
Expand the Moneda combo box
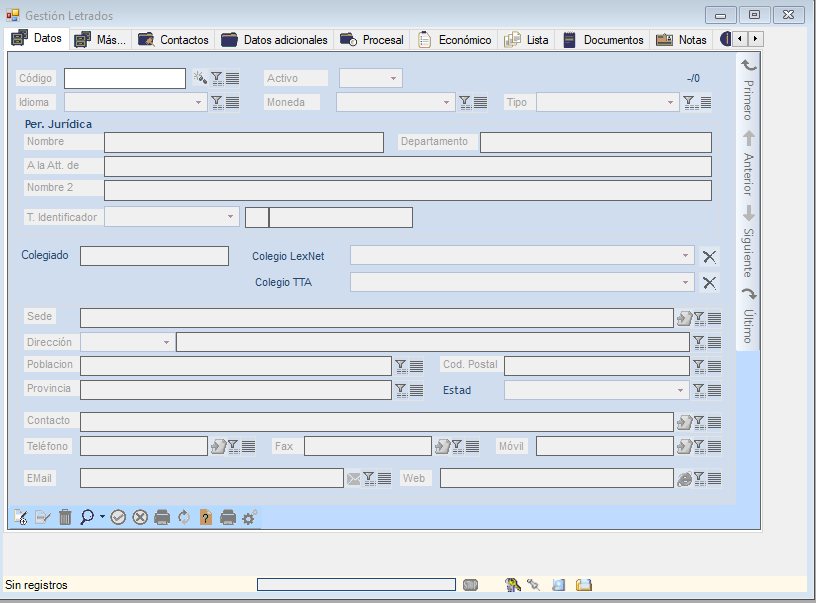[447, 102]
